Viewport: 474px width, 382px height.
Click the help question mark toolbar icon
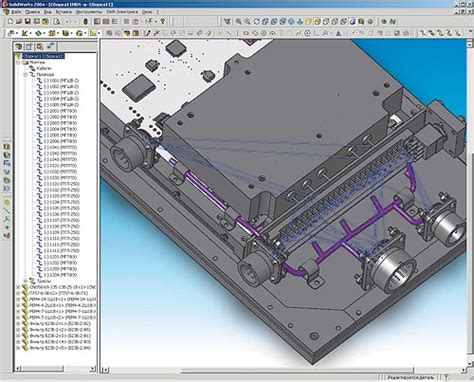pos(163,22)
